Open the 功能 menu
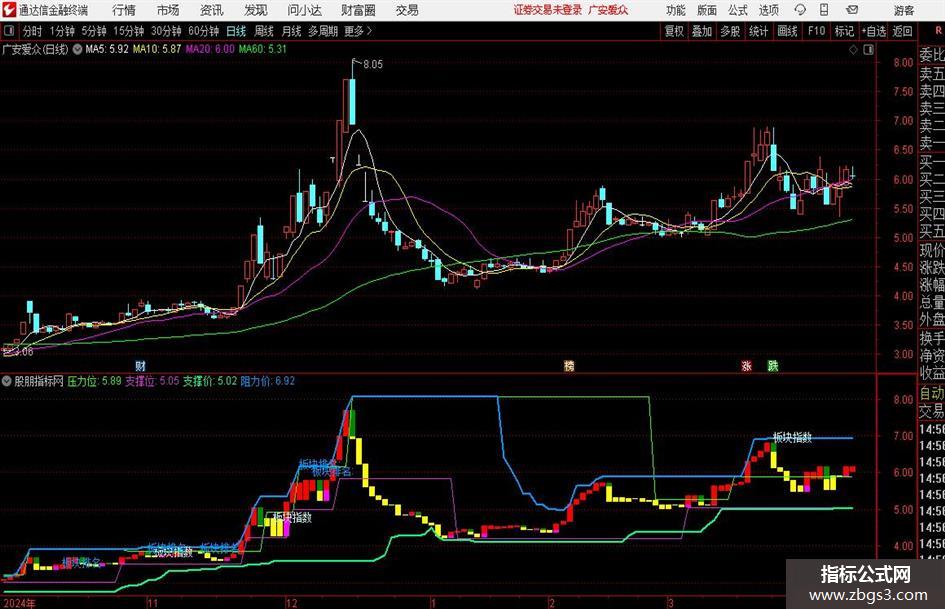Screen dimensions: 945x609 676,10
